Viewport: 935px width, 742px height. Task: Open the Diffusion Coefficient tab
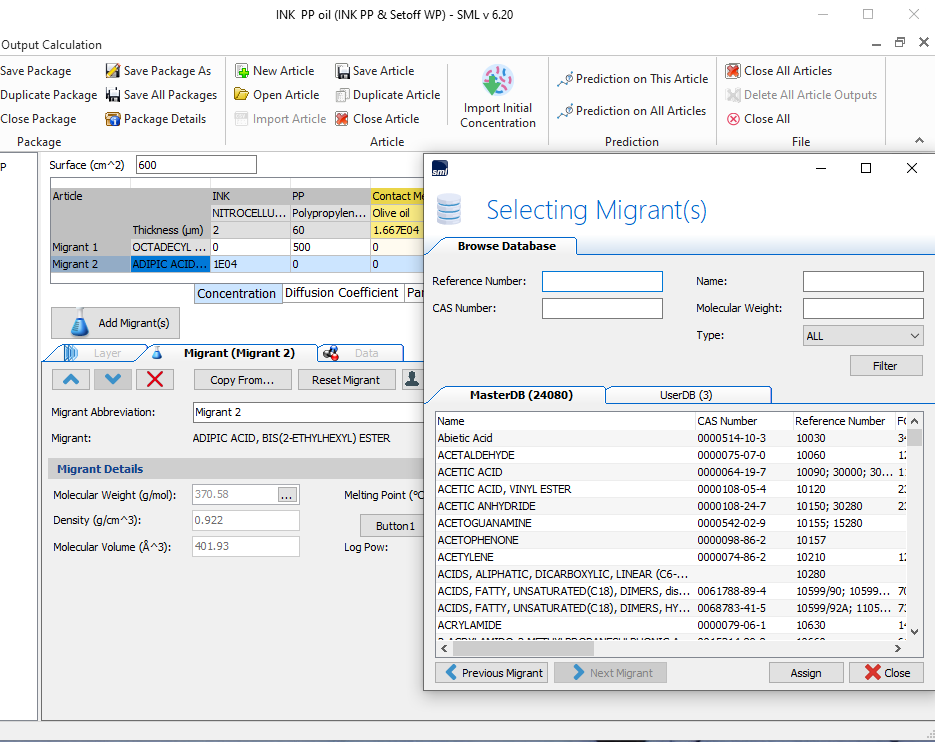342,293
